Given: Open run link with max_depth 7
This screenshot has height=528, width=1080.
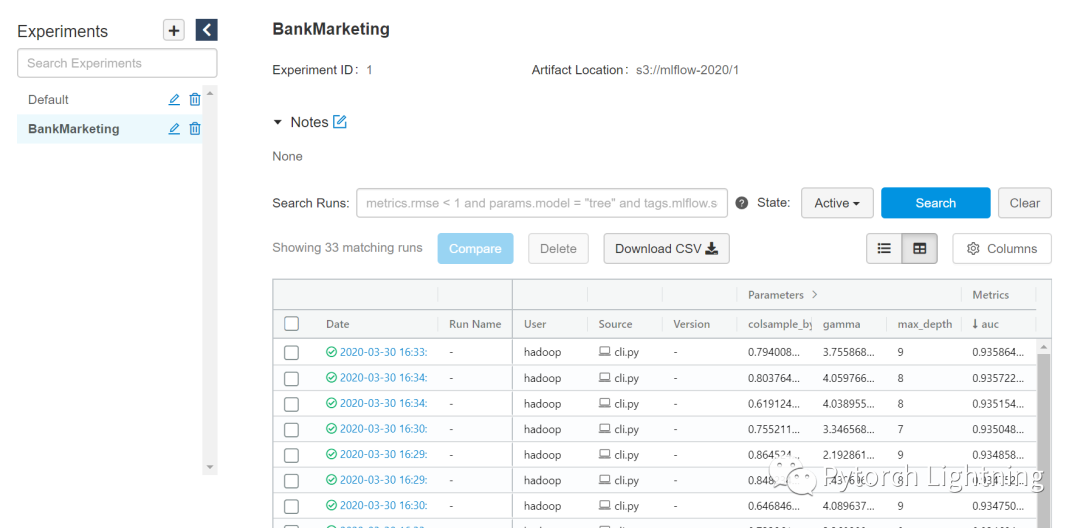Looking at the screenshot, I should click(383, 430).
